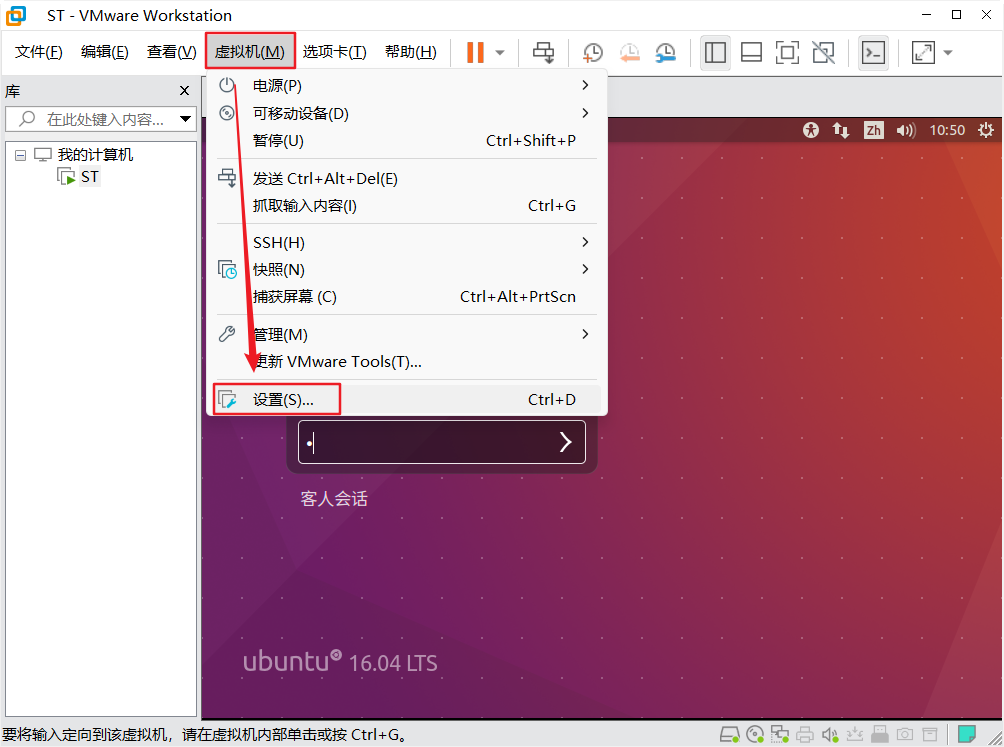Click the CD/DVD drive status bar icon
Screen dimensions: 1004x747
coord(755,734)
